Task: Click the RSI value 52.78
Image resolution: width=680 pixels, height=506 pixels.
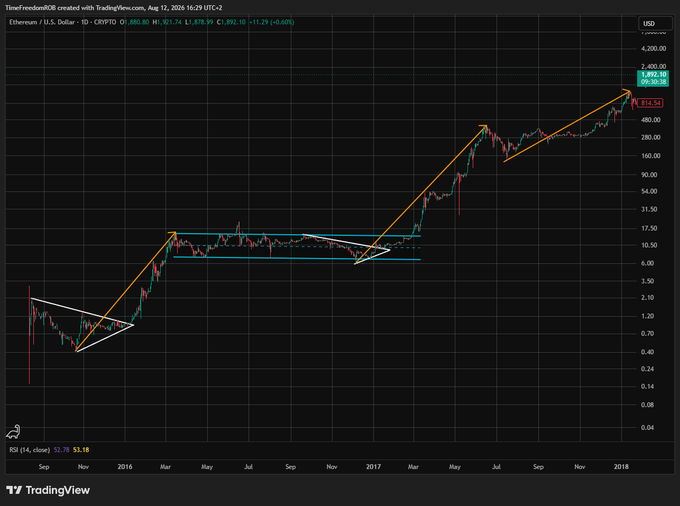Action: [x=61, y=450]
